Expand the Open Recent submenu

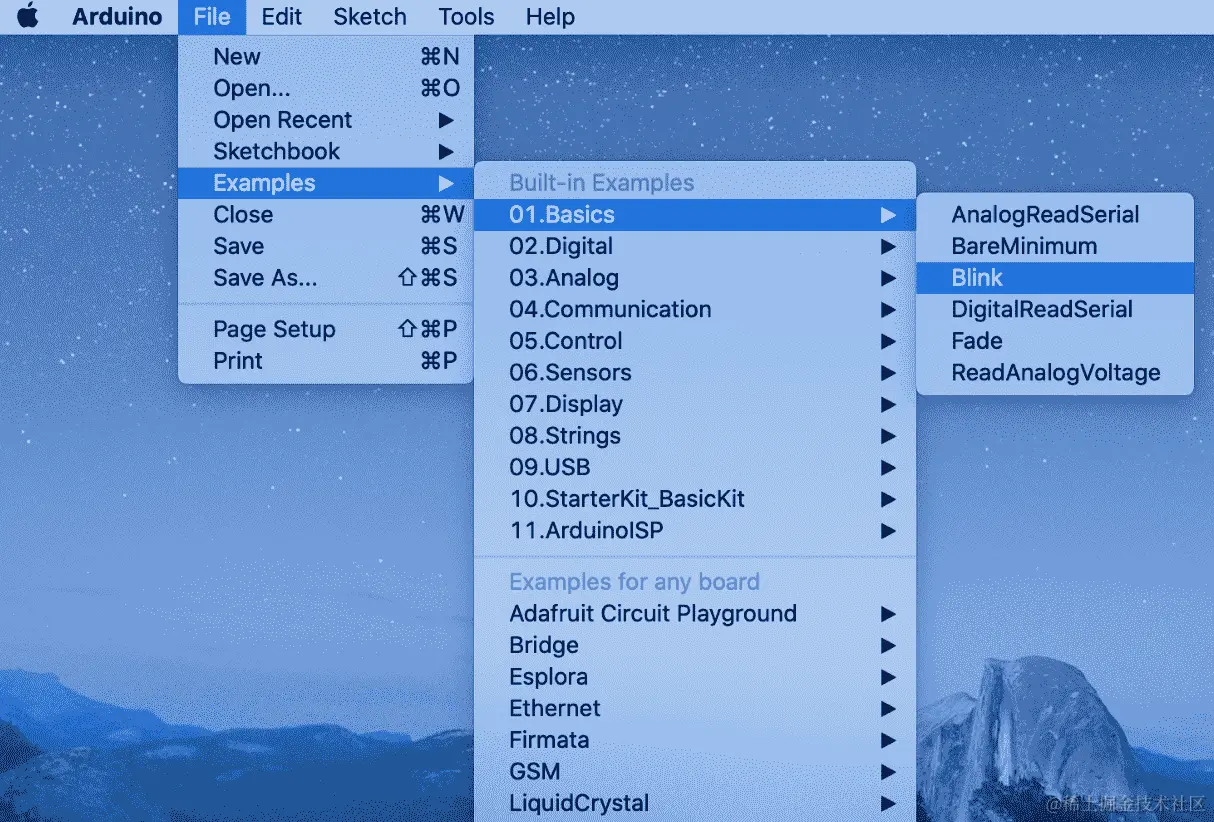point(326,120)
